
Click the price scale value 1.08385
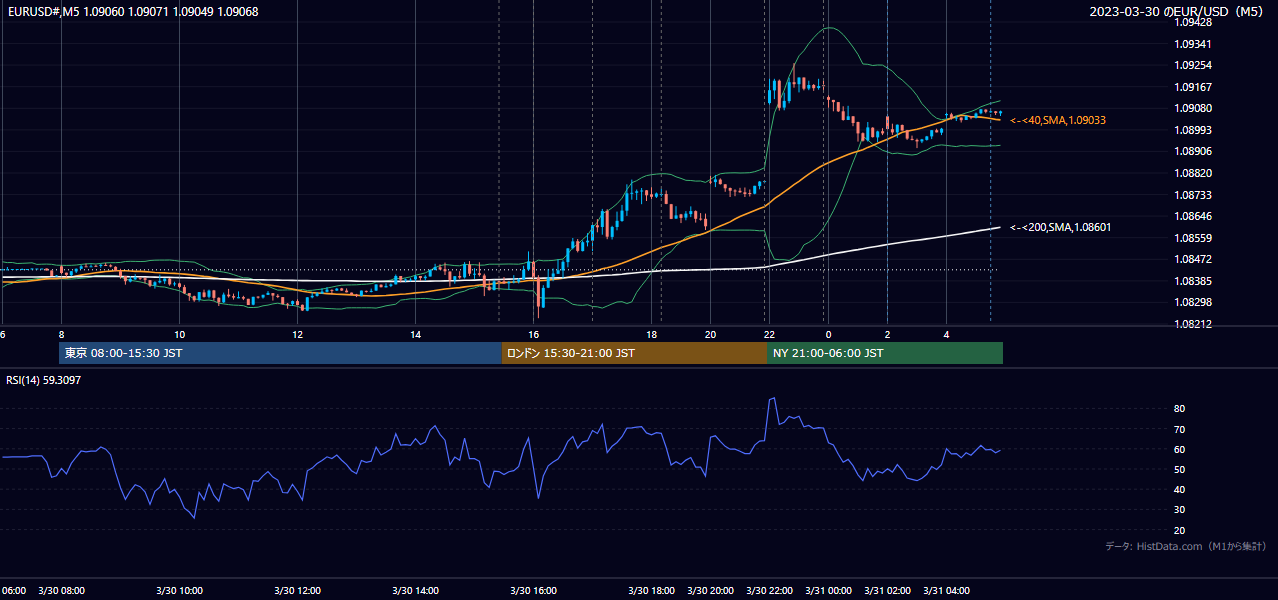[1193, 281]
